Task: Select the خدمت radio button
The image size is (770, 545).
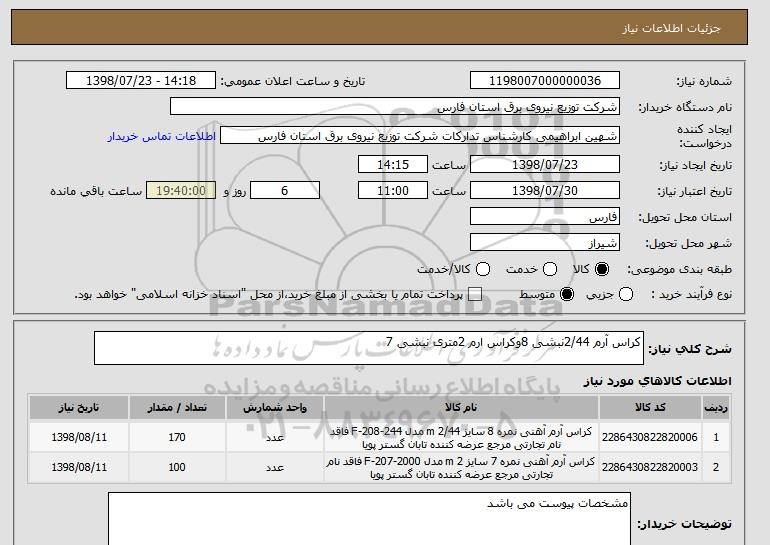Action: tap(550, 269)
